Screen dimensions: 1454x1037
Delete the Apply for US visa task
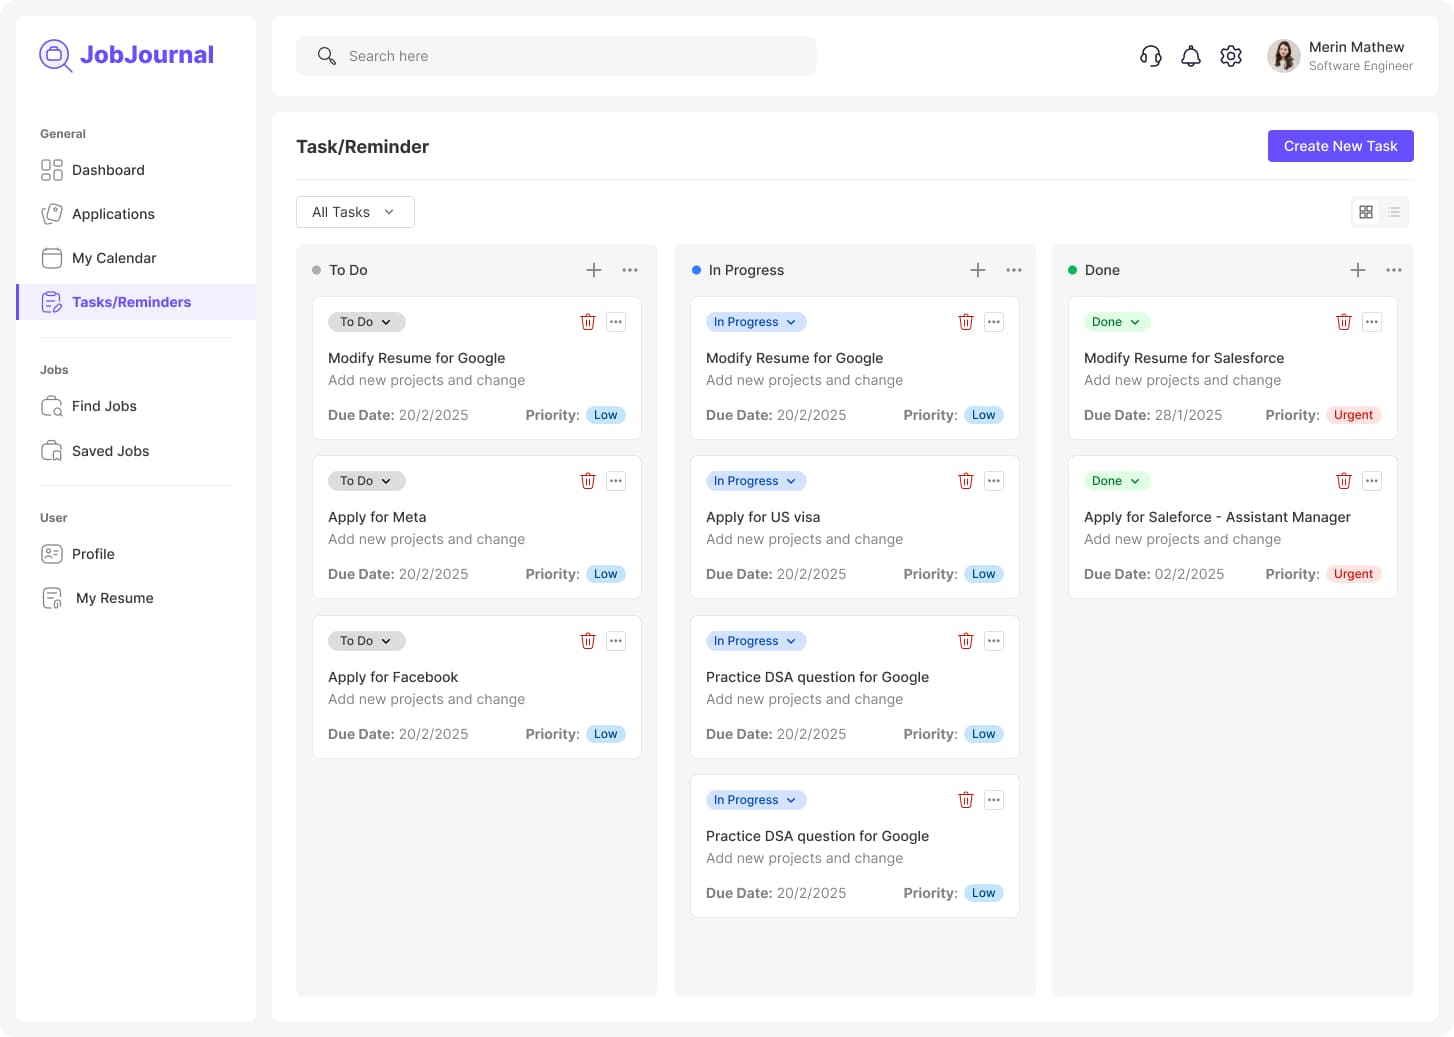pyautogui.click(x=966, y=481)
